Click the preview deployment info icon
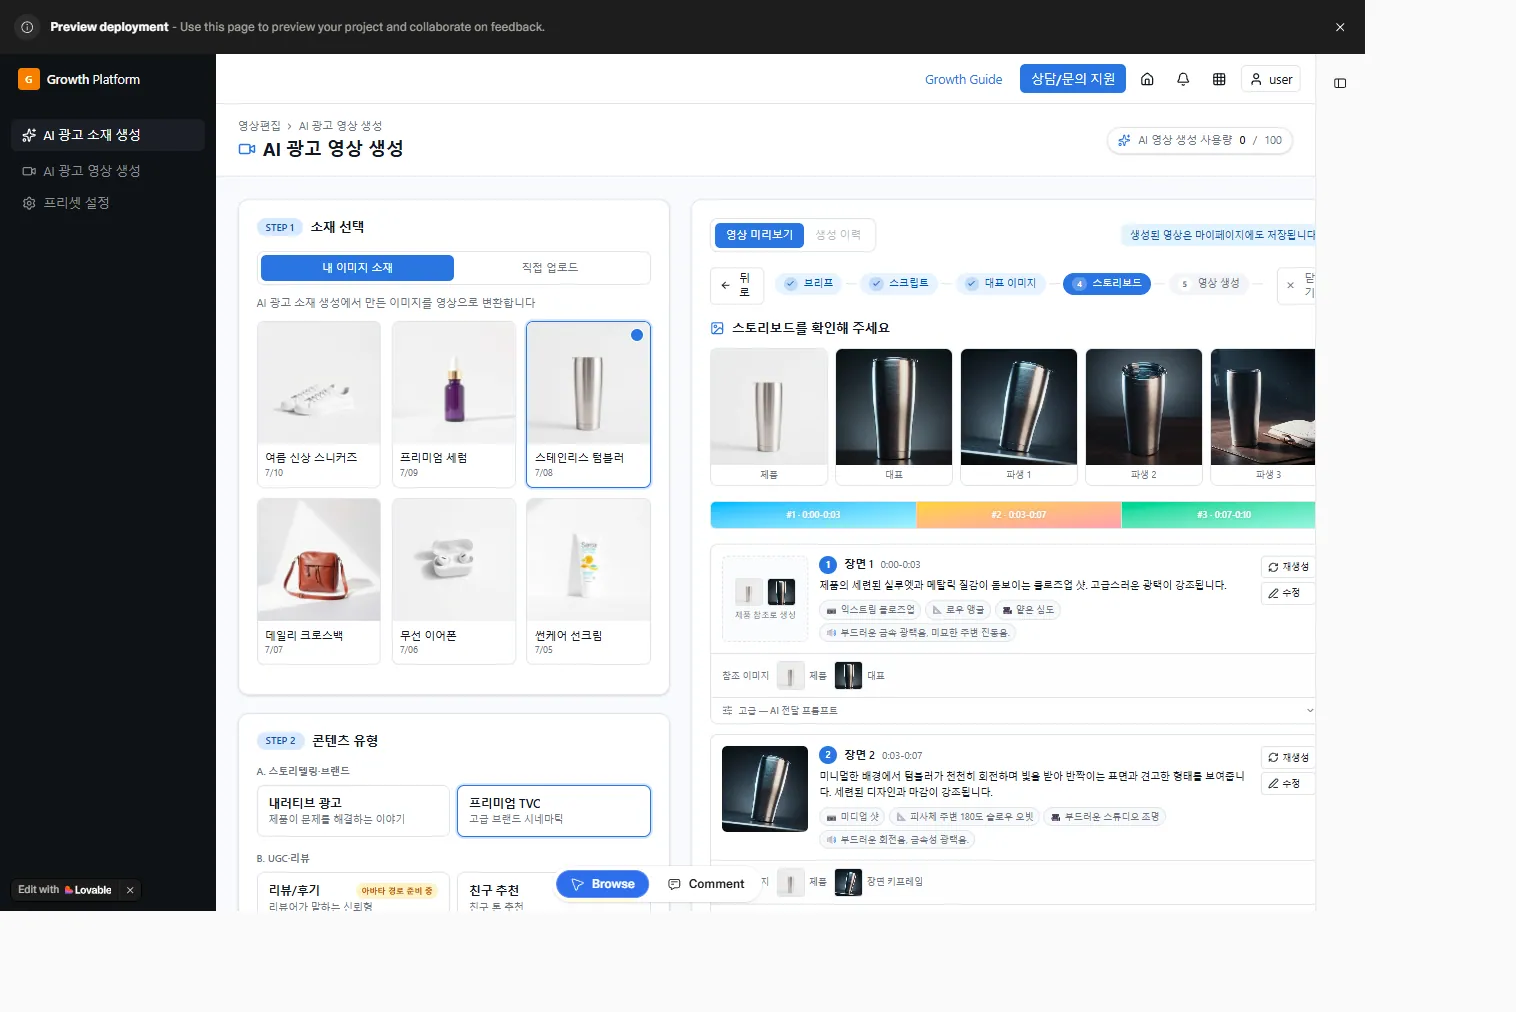1516x1012 pixels. [27, 27]
